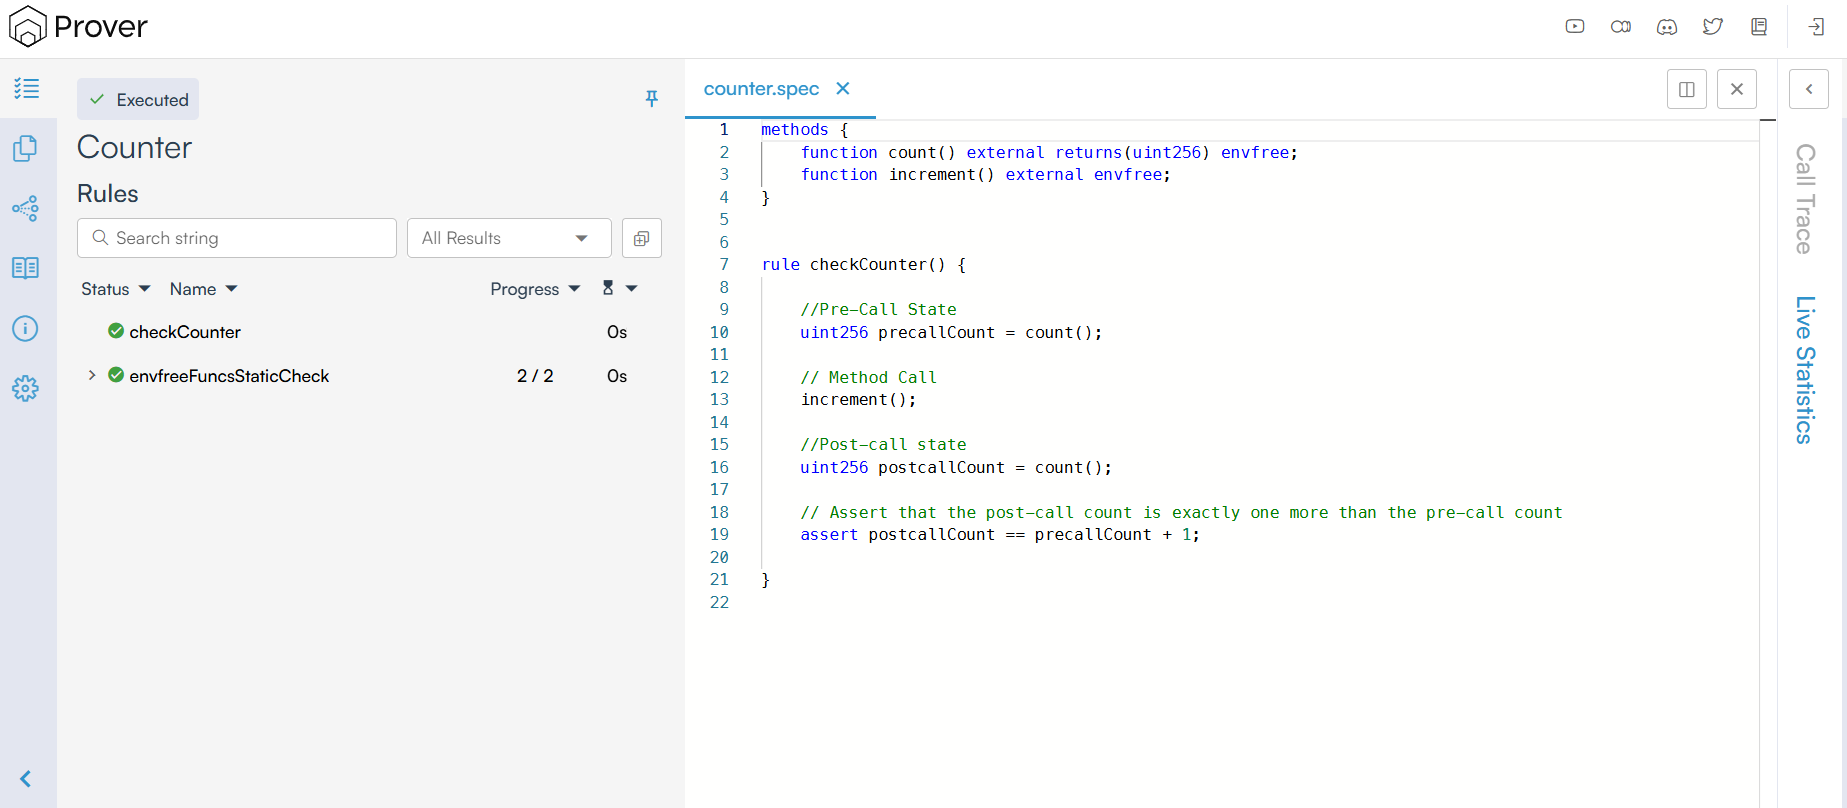Toggle the pin icon on the rules panel
1847x808 pixels.
pyautogui.click(x=652, y=98)
